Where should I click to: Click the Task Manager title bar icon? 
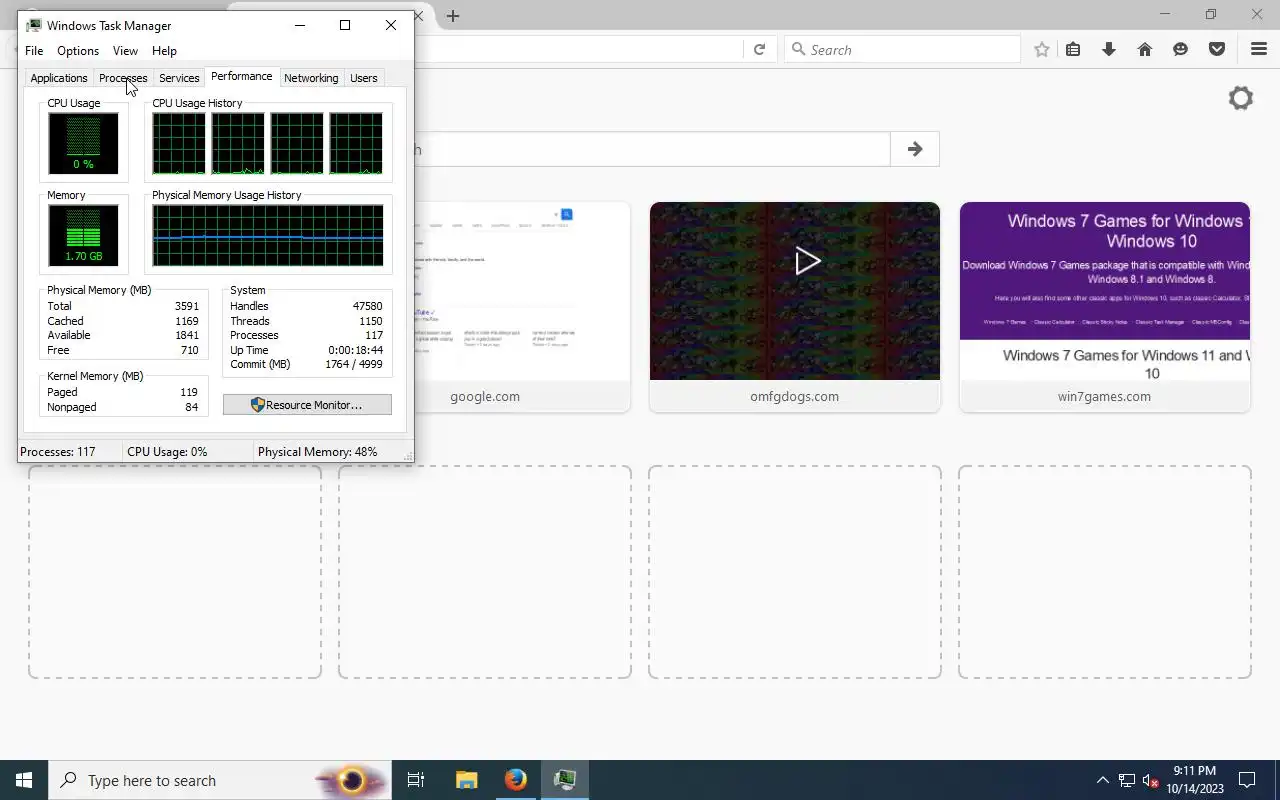point(34,25)
